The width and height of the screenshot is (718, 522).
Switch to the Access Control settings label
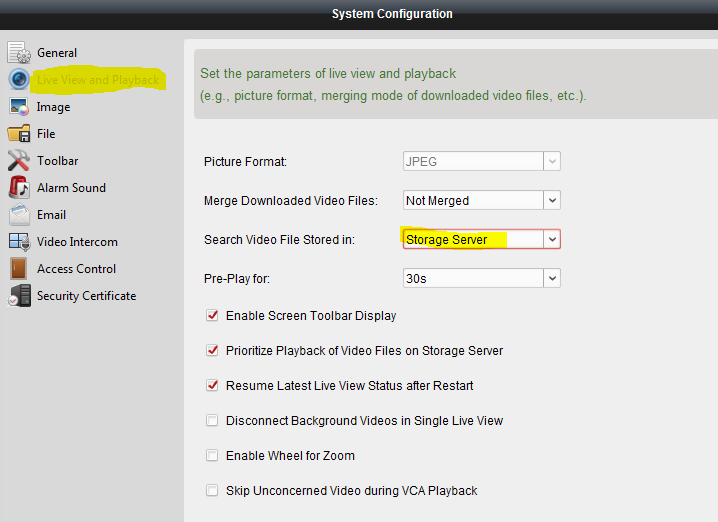(76, 269)
